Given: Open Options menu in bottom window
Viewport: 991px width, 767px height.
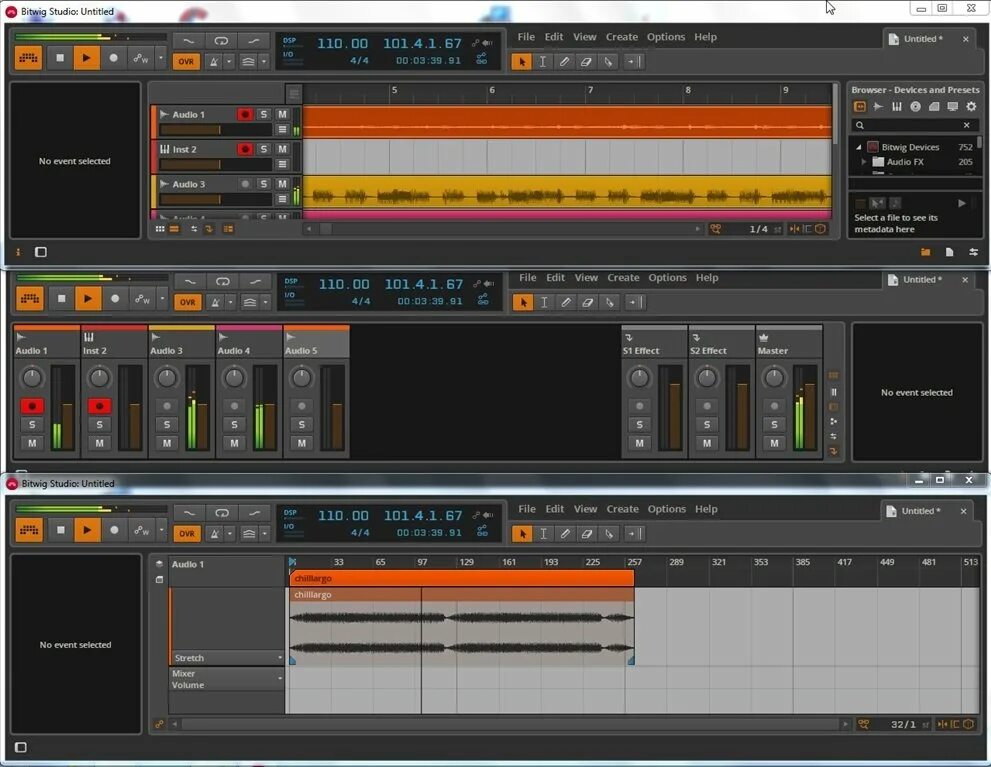Looking at the screenshot, I should 666,509.
